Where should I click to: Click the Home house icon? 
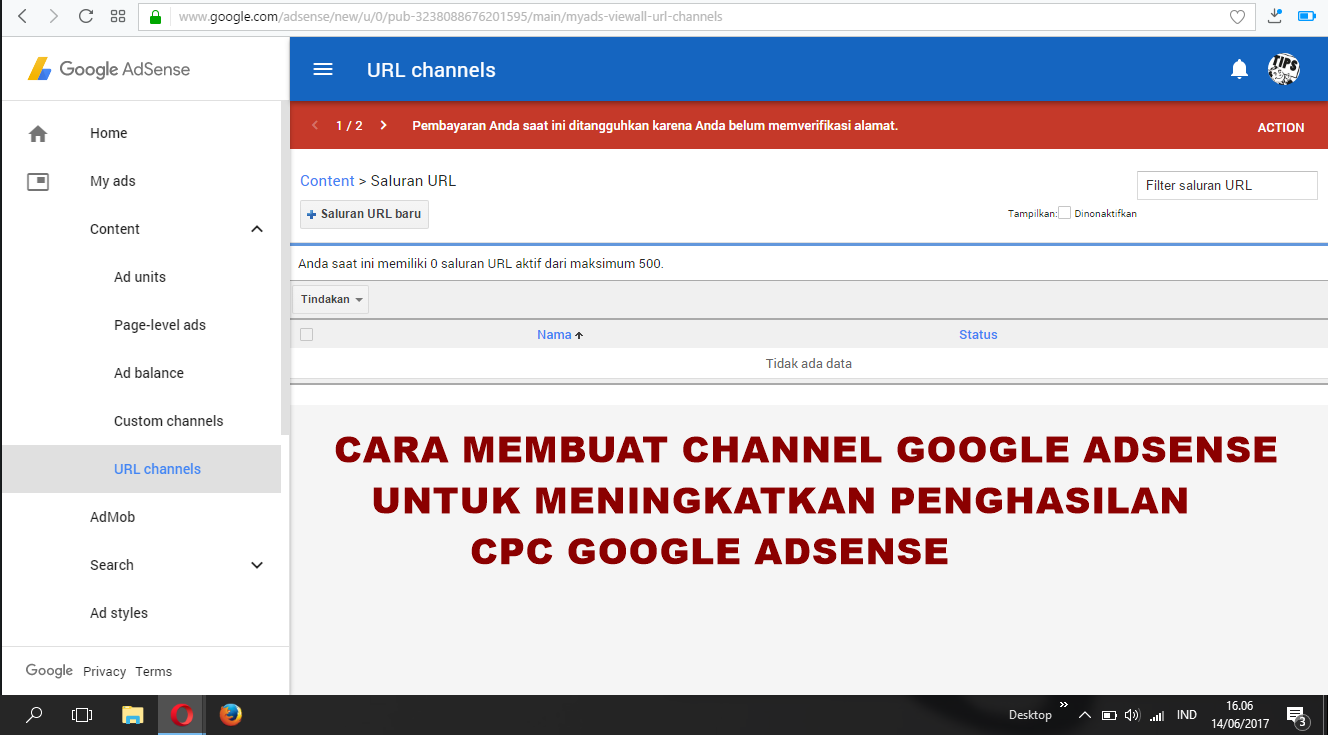pos(38,133)
